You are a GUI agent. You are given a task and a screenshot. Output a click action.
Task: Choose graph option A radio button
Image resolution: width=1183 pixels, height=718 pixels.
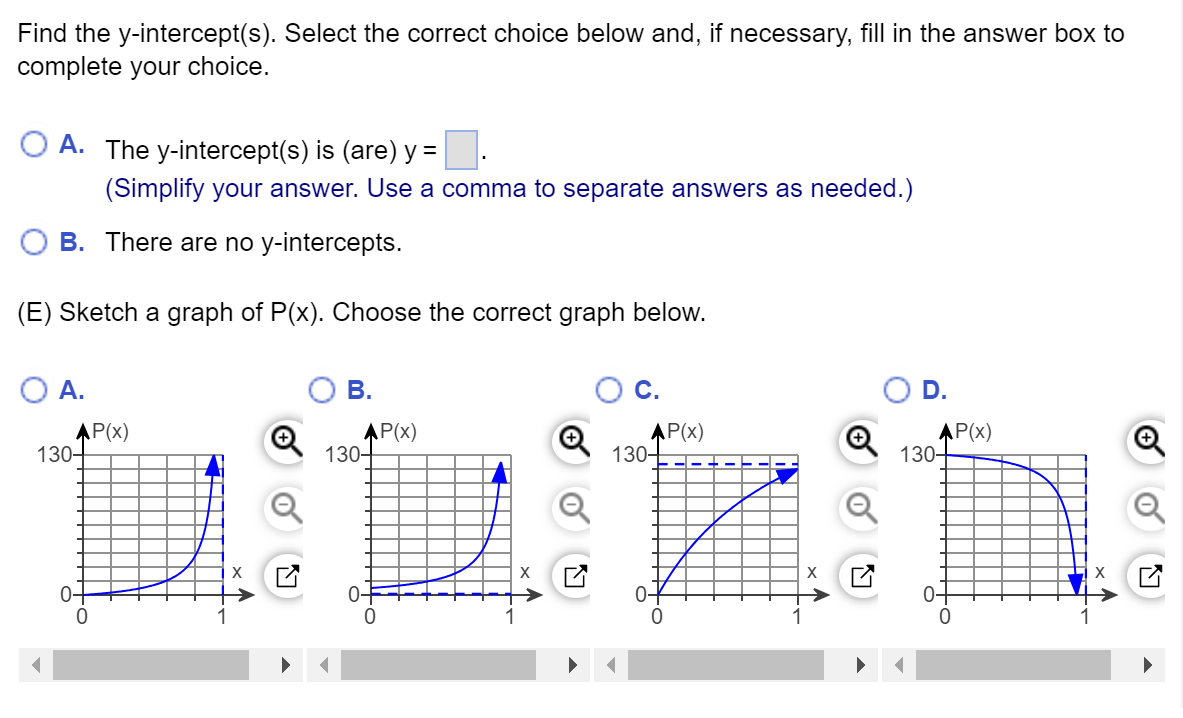click(x=34, y=389)
